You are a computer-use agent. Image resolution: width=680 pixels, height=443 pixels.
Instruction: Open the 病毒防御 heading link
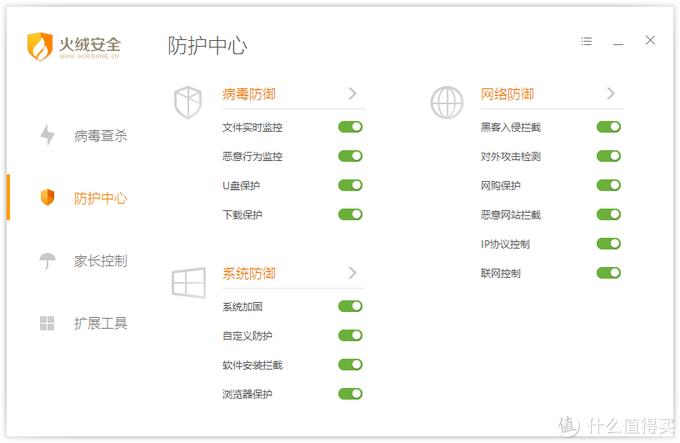coord(249,94)
